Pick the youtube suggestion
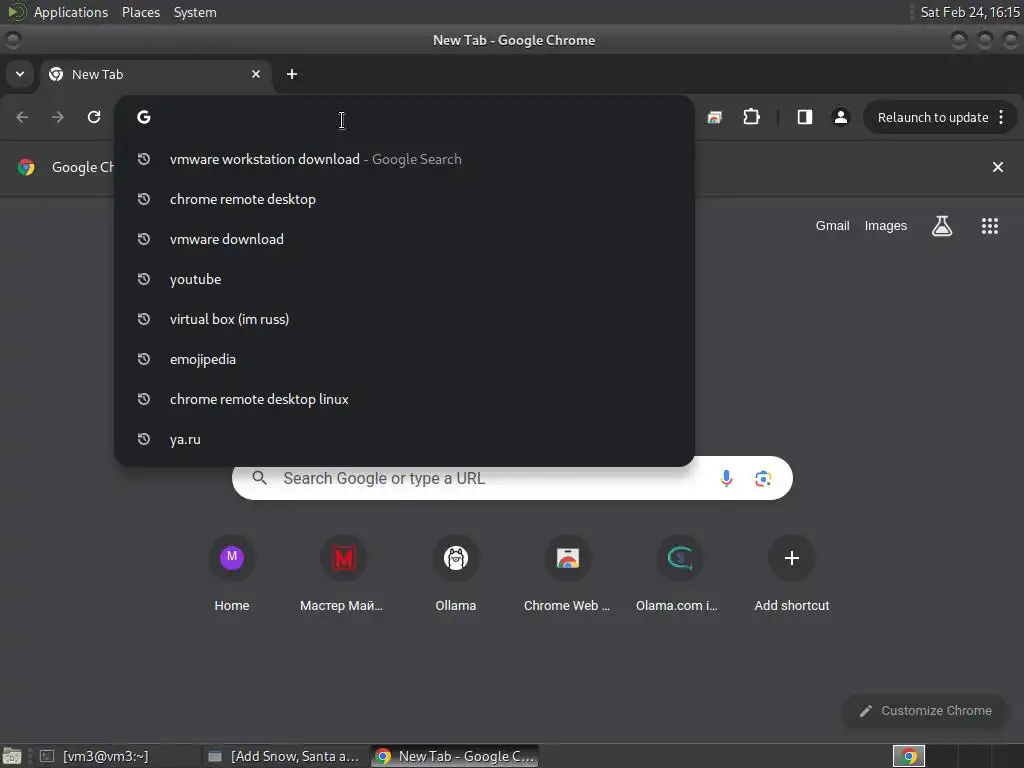 (404, 280)
